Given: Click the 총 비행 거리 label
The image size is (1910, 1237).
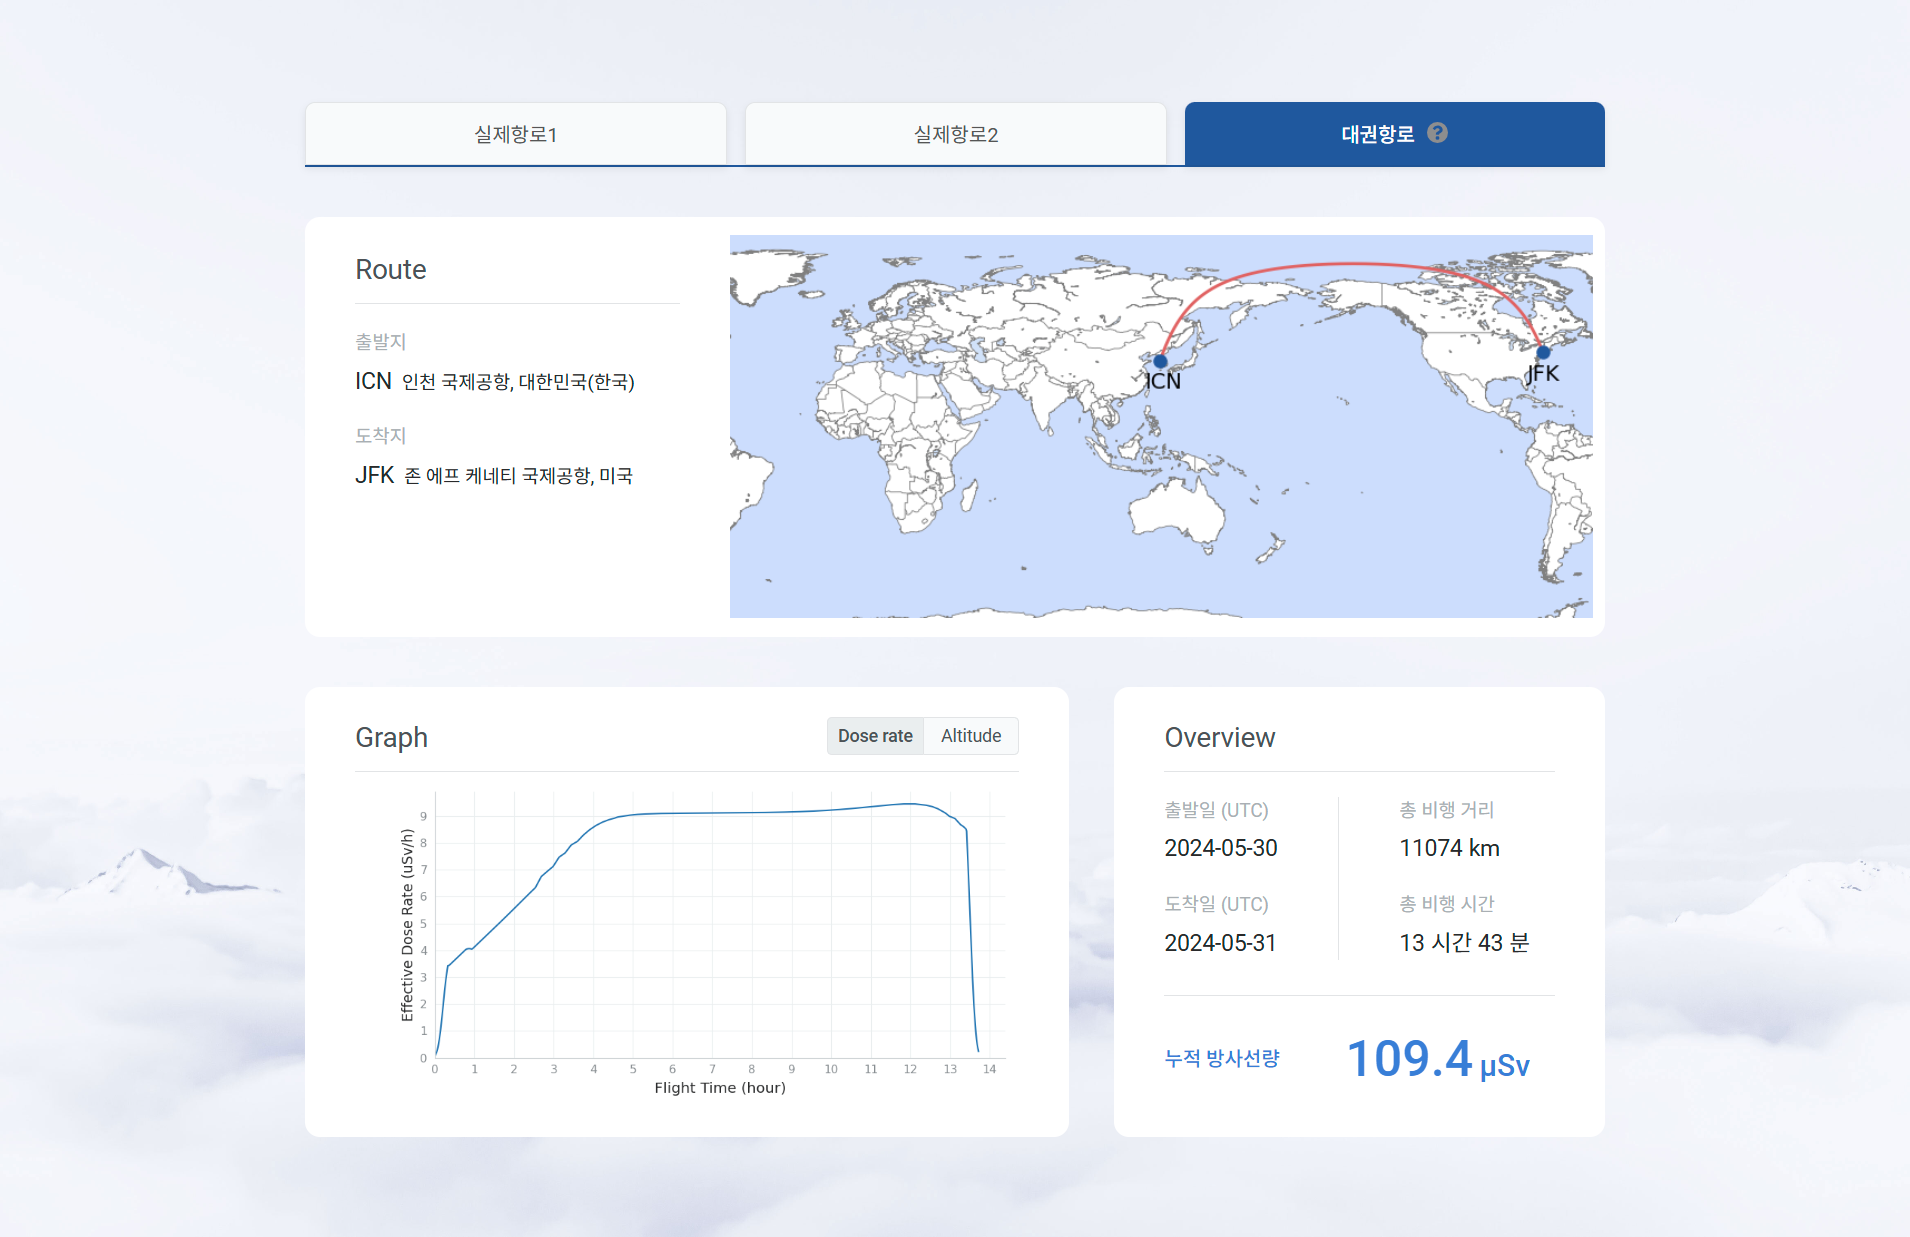Looking at the screenshot, I should [x=1446, y=810].
